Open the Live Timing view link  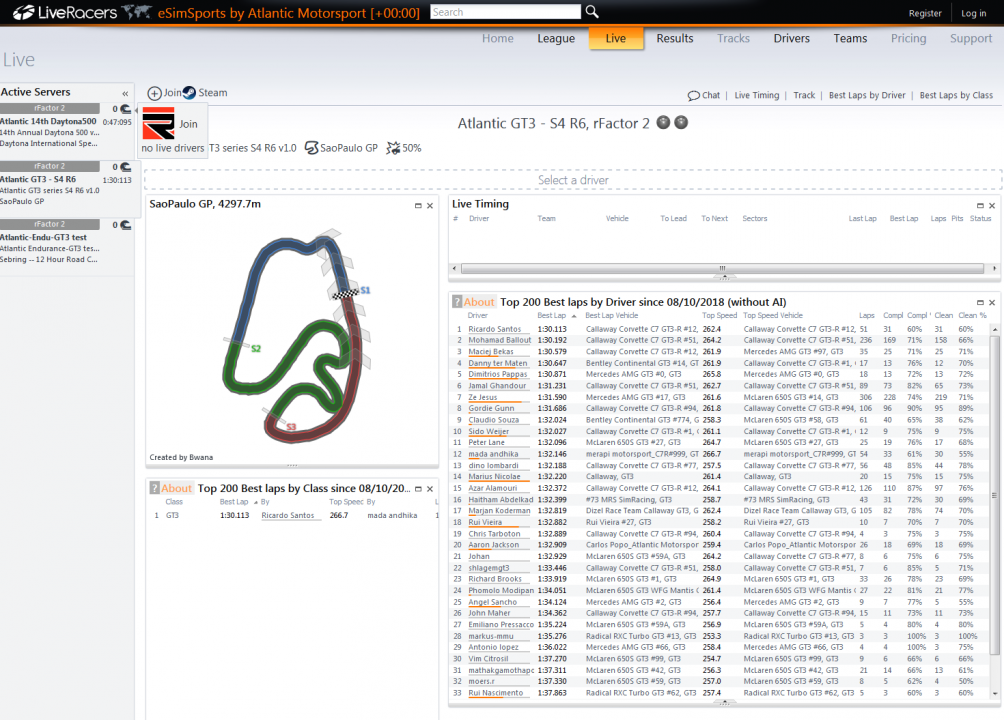[756, 95]
